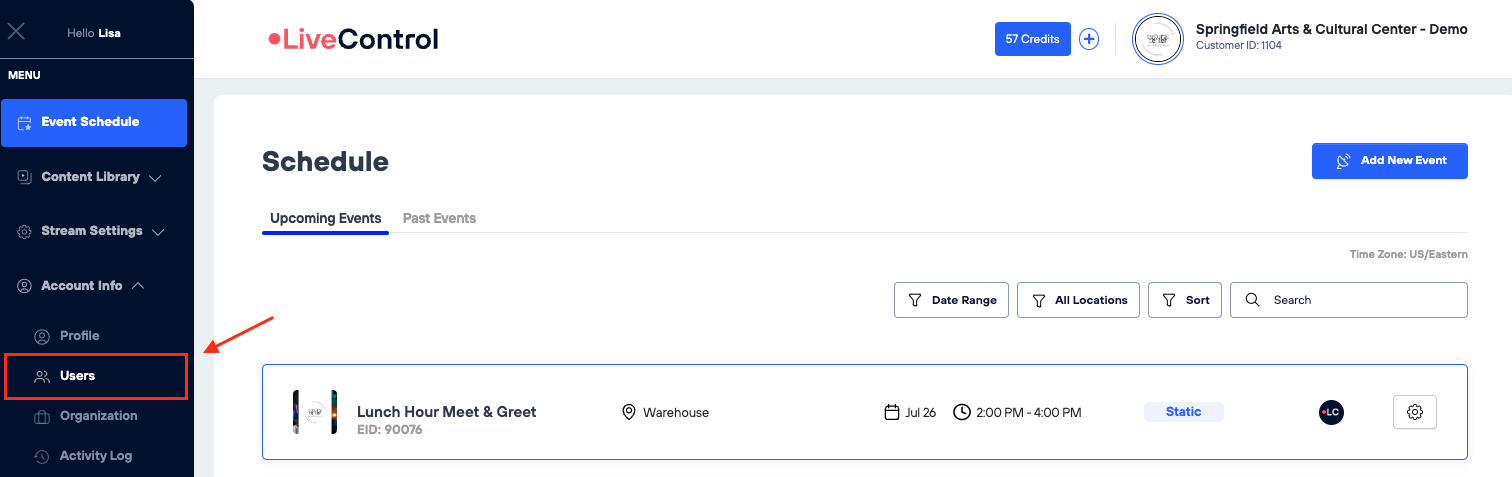Open Profile from the sidebar
Image resolution: width=1512 pixels, height=477 pixels.
click(79, 336)
